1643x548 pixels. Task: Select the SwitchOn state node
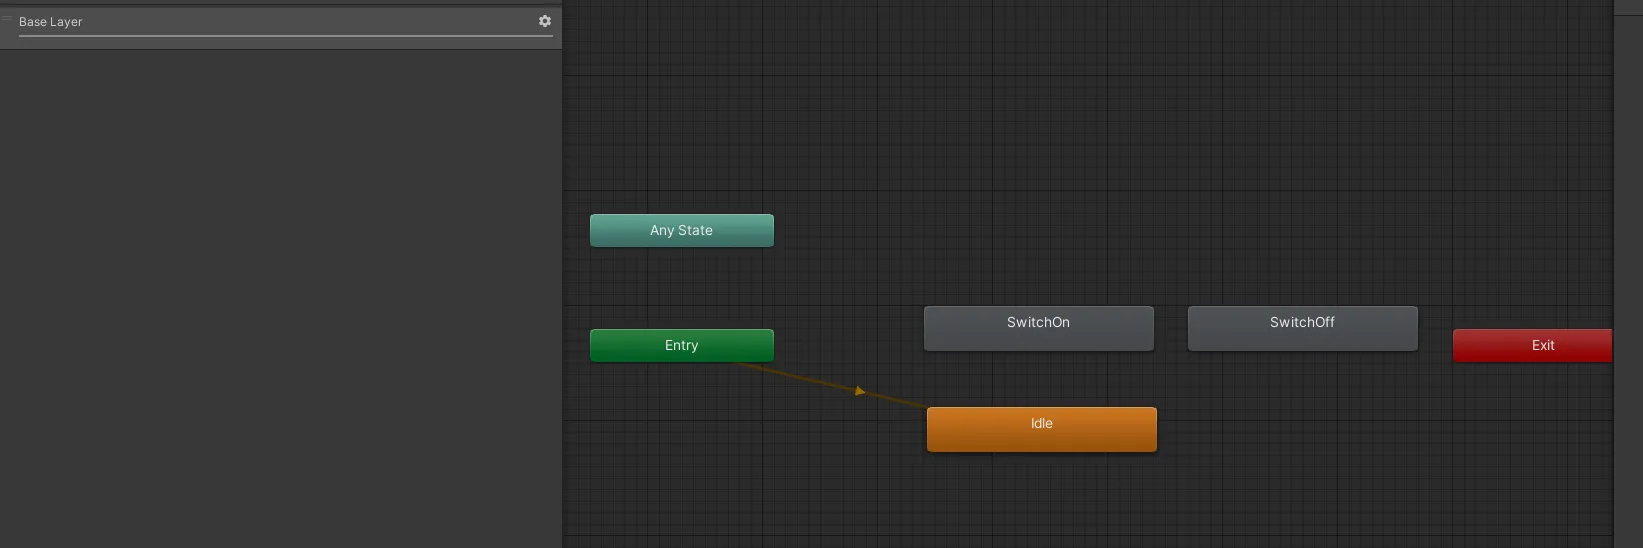[1038, 328]
